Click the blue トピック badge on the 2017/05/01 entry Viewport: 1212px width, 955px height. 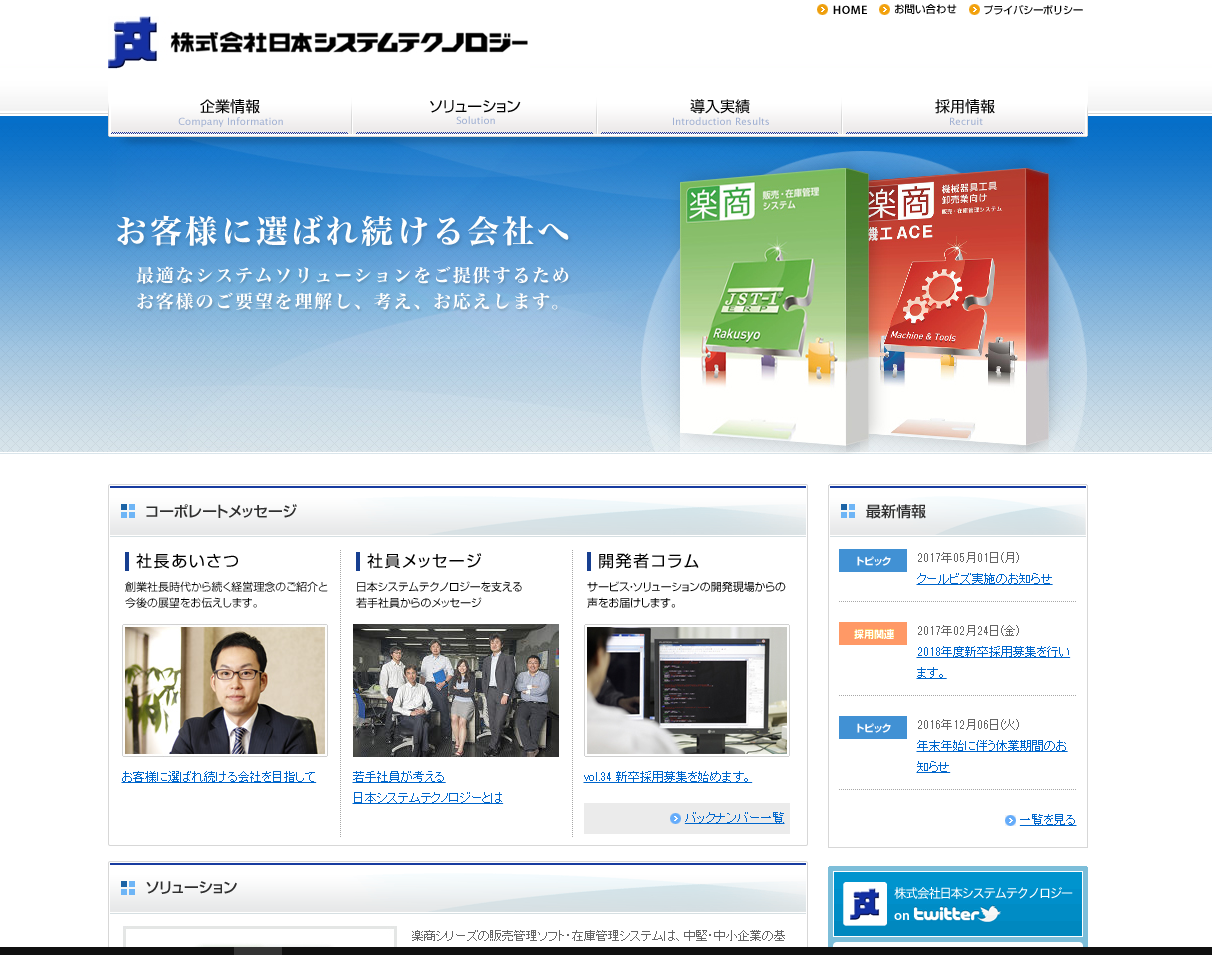point(871,560)
